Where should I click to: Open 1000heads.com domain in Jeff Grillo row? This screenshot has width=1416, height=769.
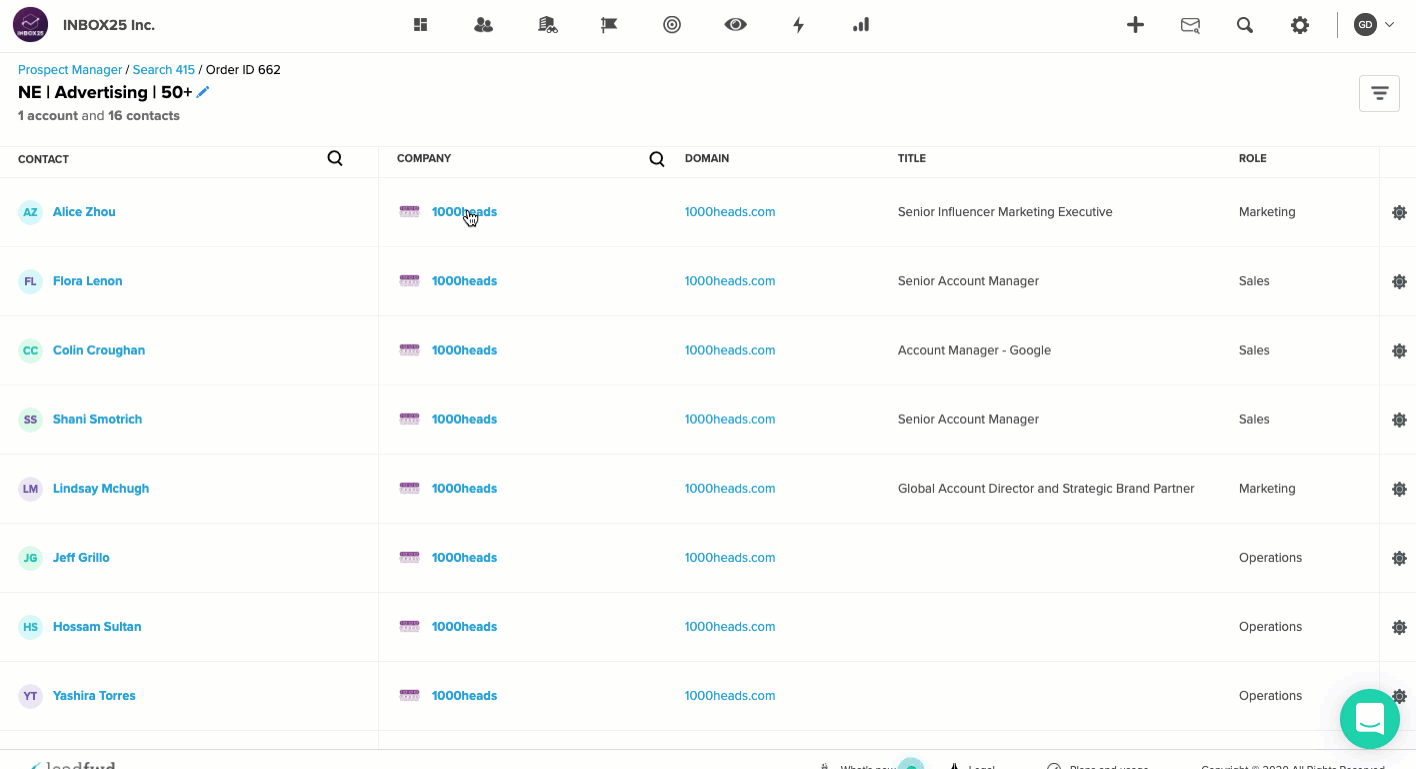tap(730, 557)
